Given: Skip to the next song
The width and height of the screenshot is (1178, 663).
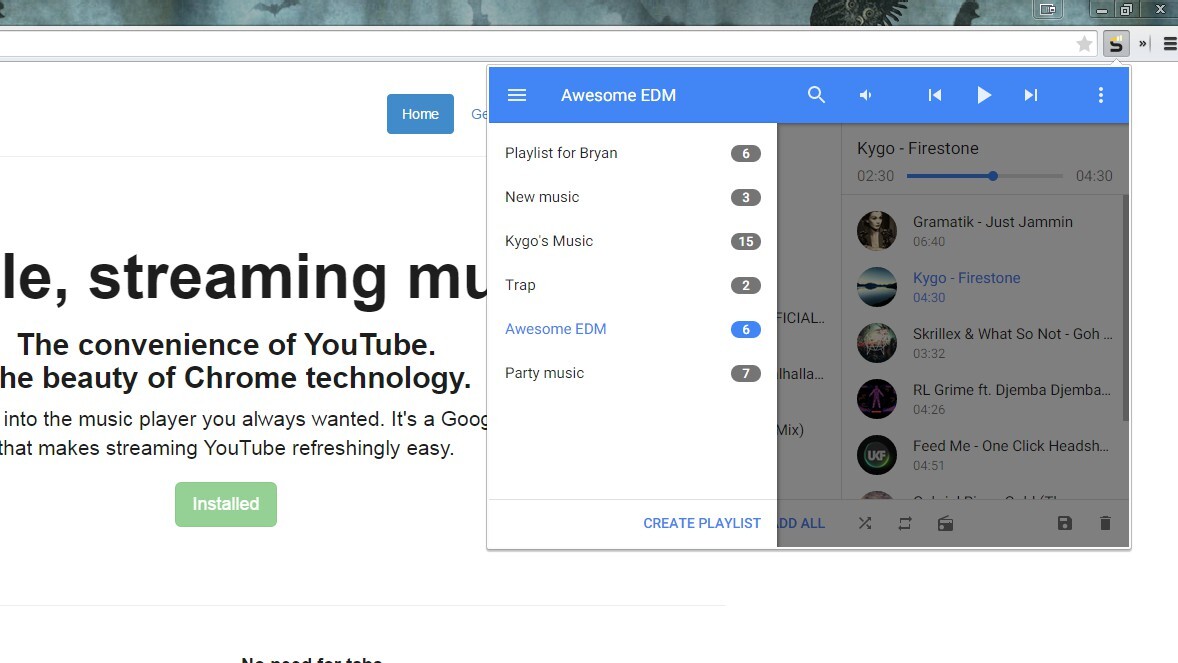Looking at the screenshot, I should 1031,94.
